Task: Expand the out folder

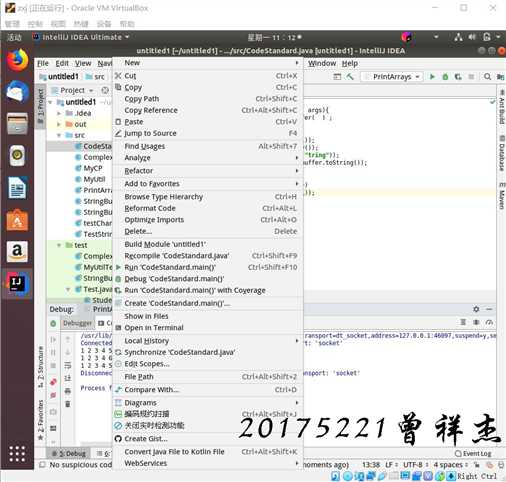Action: pyautogui.click(x=59, y=124)
